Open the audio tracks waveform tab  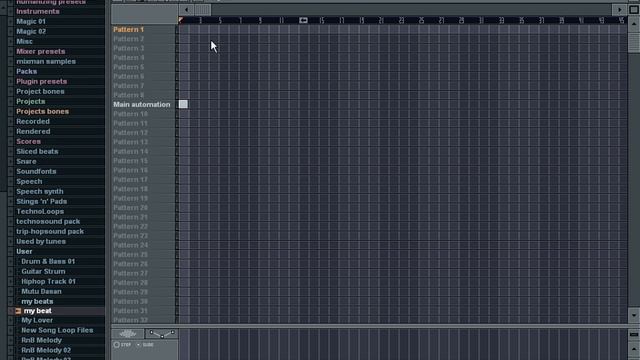(128, 334)
